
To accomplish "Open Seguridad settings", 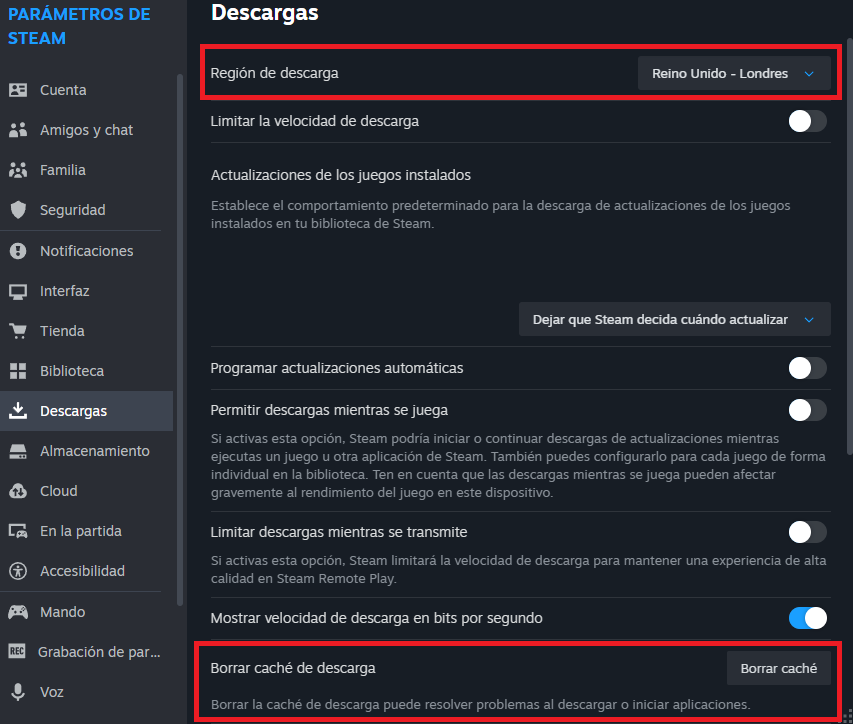I will (x=86, y=210).
